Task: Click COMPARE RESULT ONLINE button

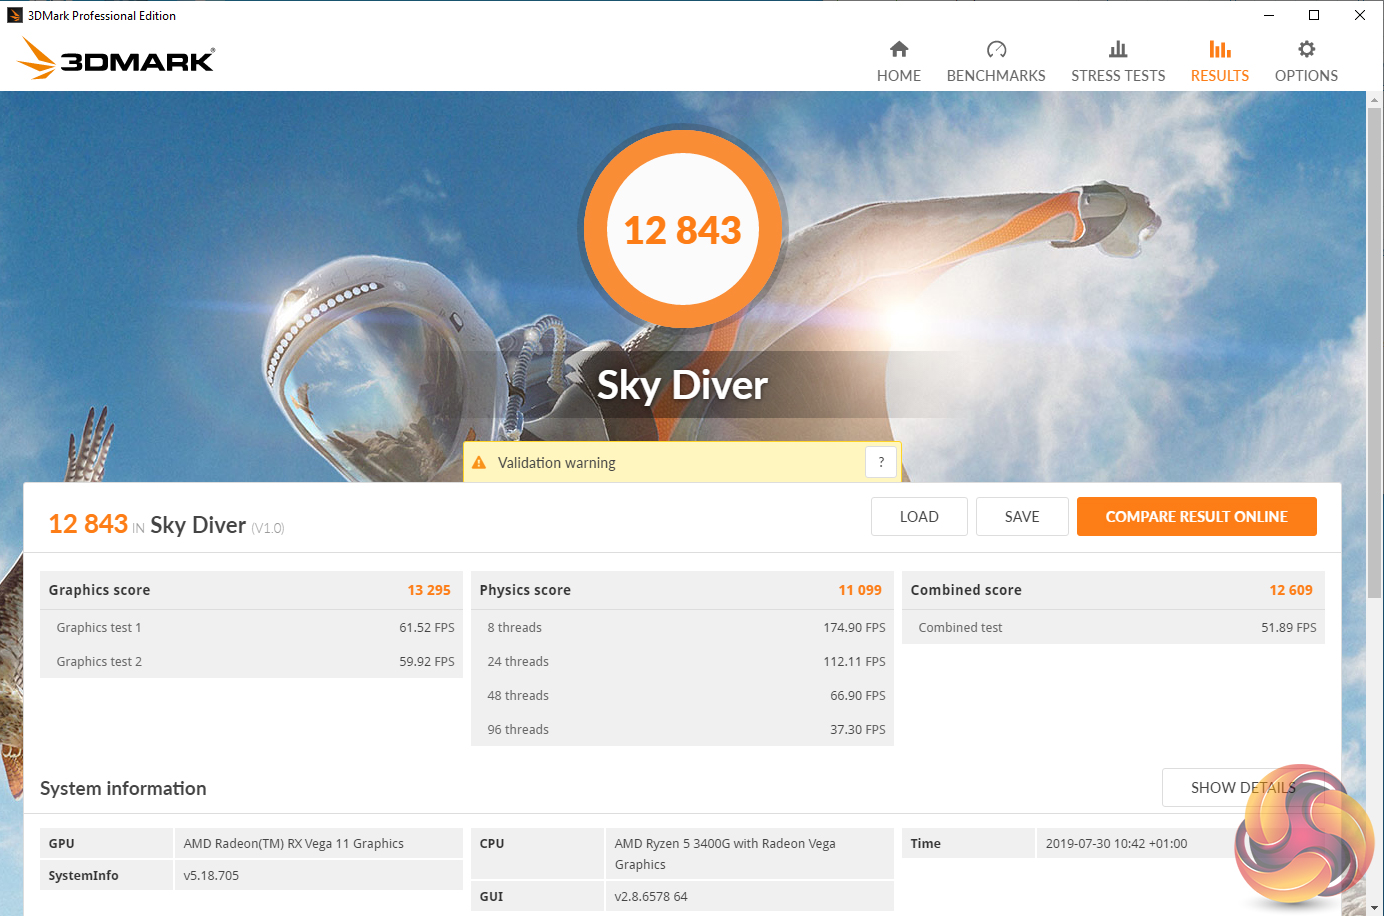Action: pyautogui.click(x=1196, y=517)
